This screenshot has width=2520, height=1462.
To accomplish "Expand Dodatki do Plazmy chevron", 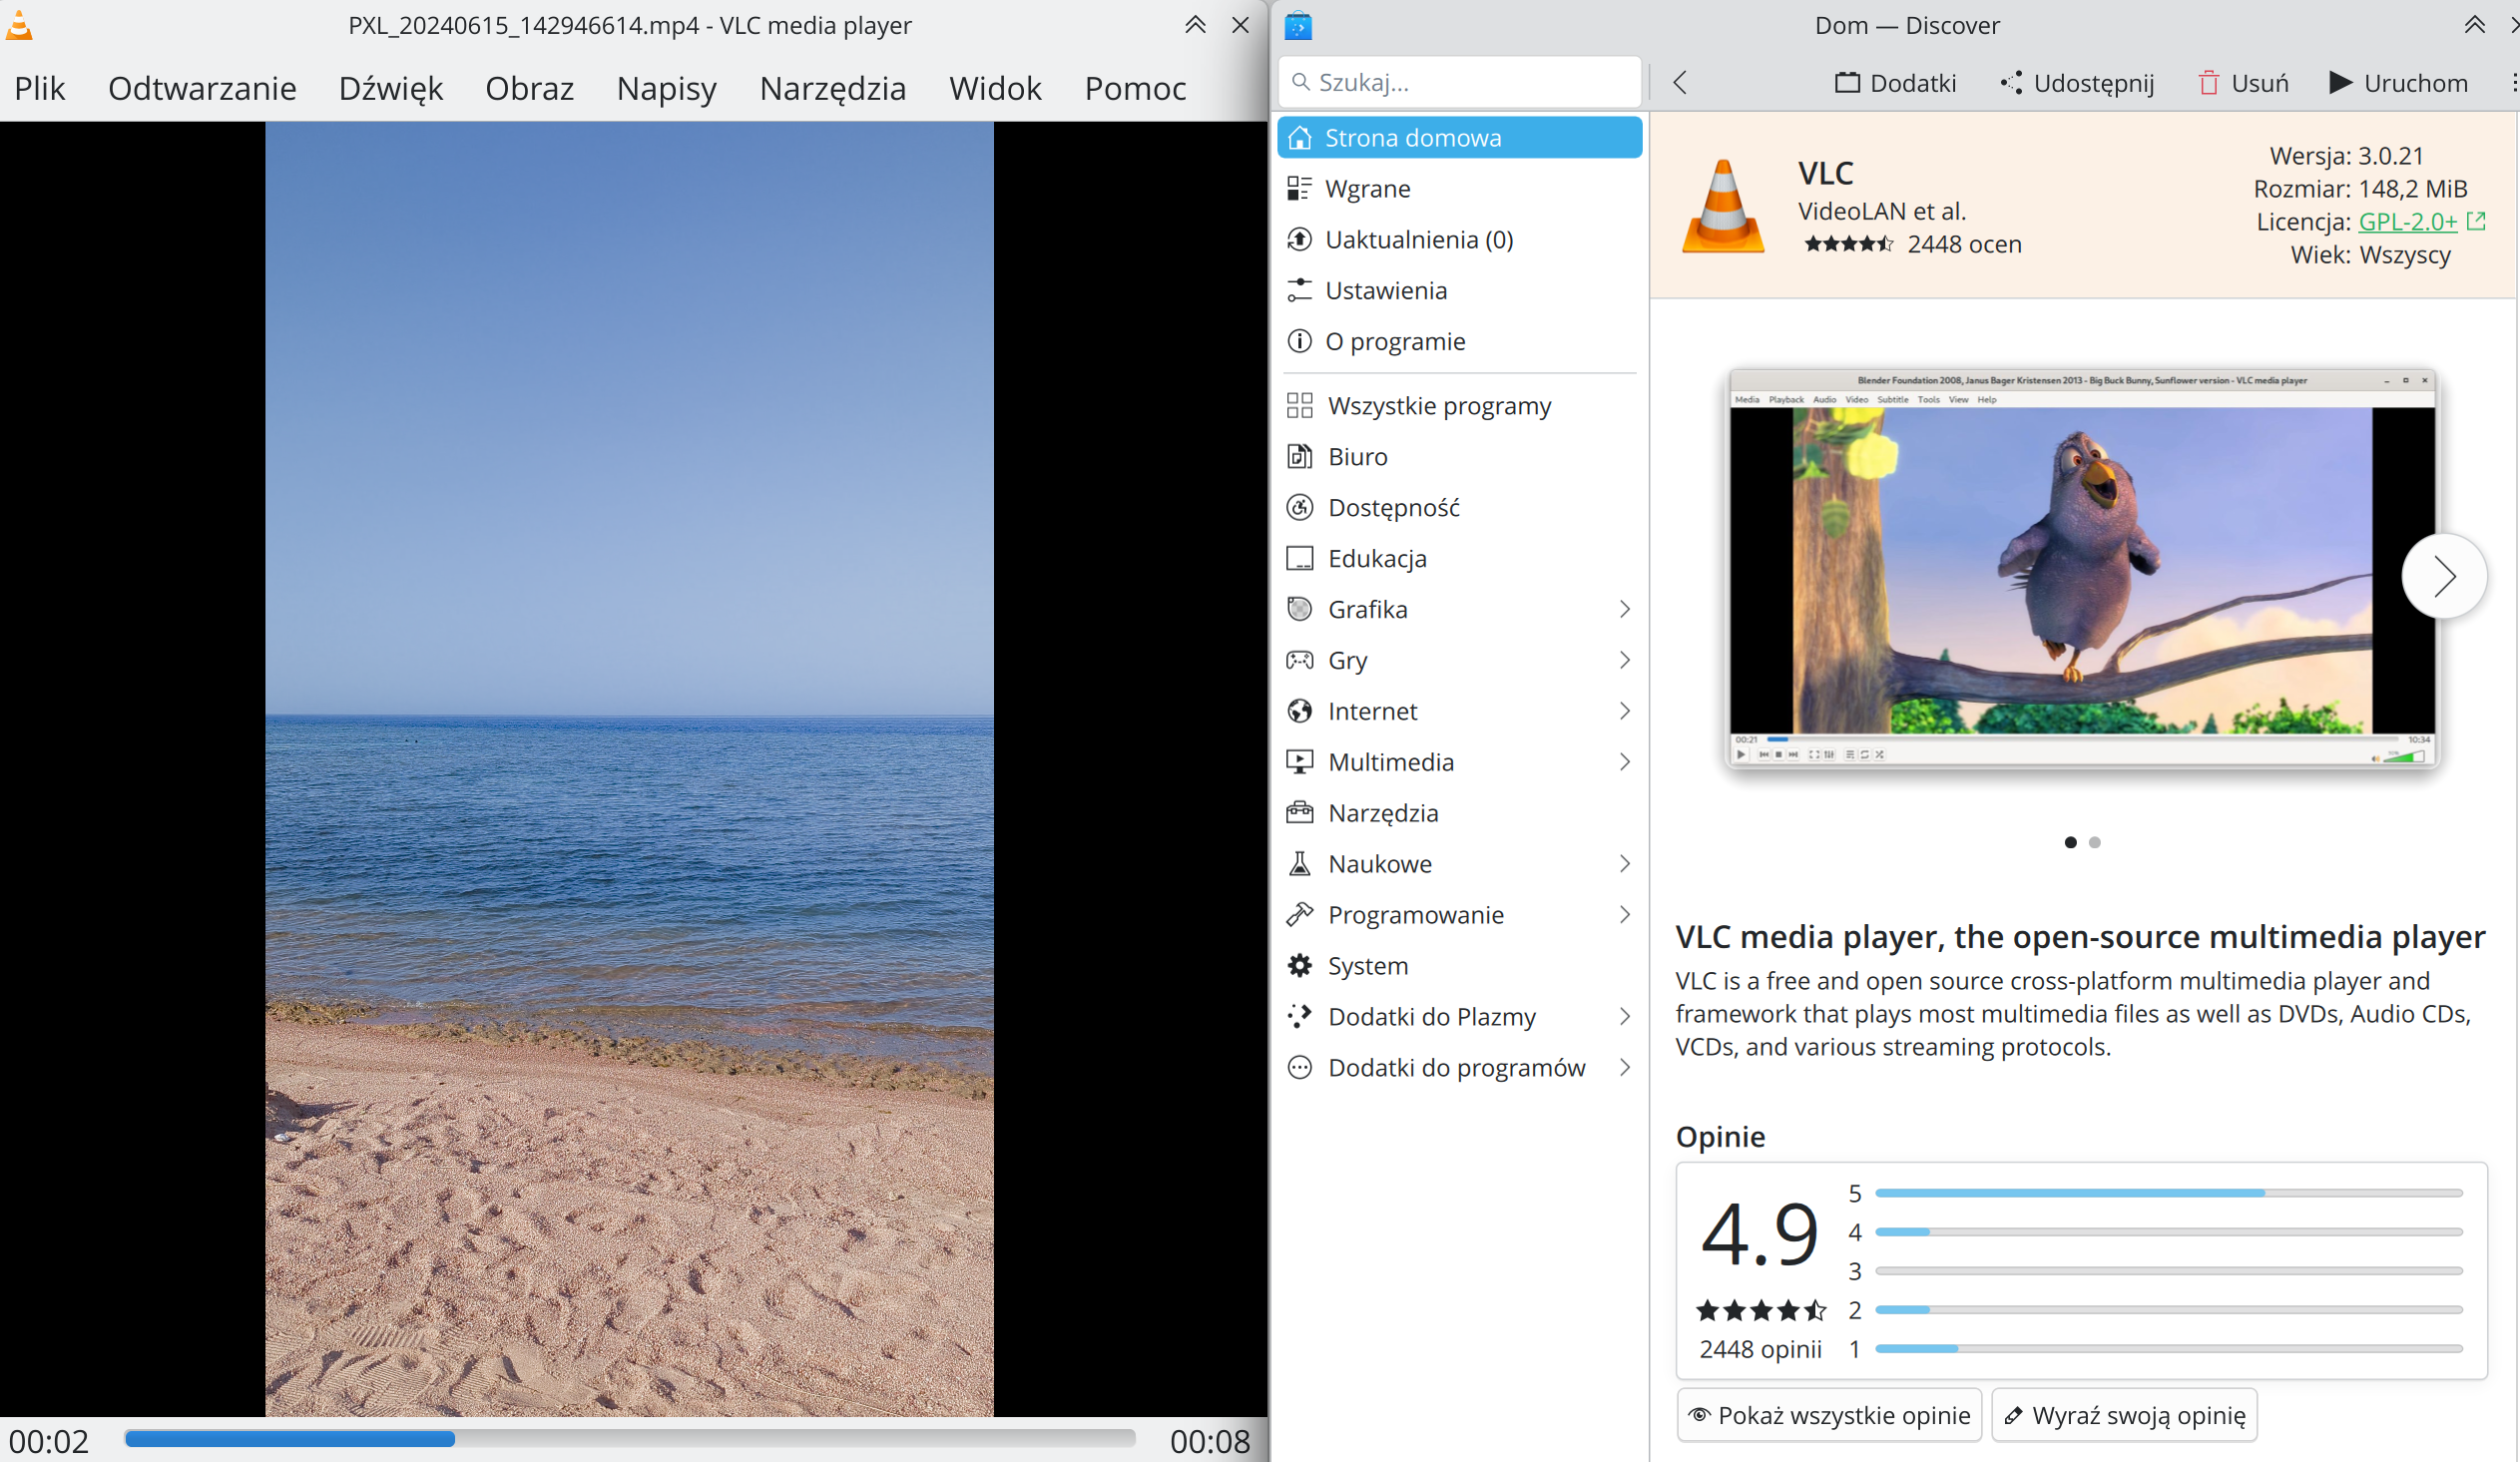I will click(x=1624, y=1017).
